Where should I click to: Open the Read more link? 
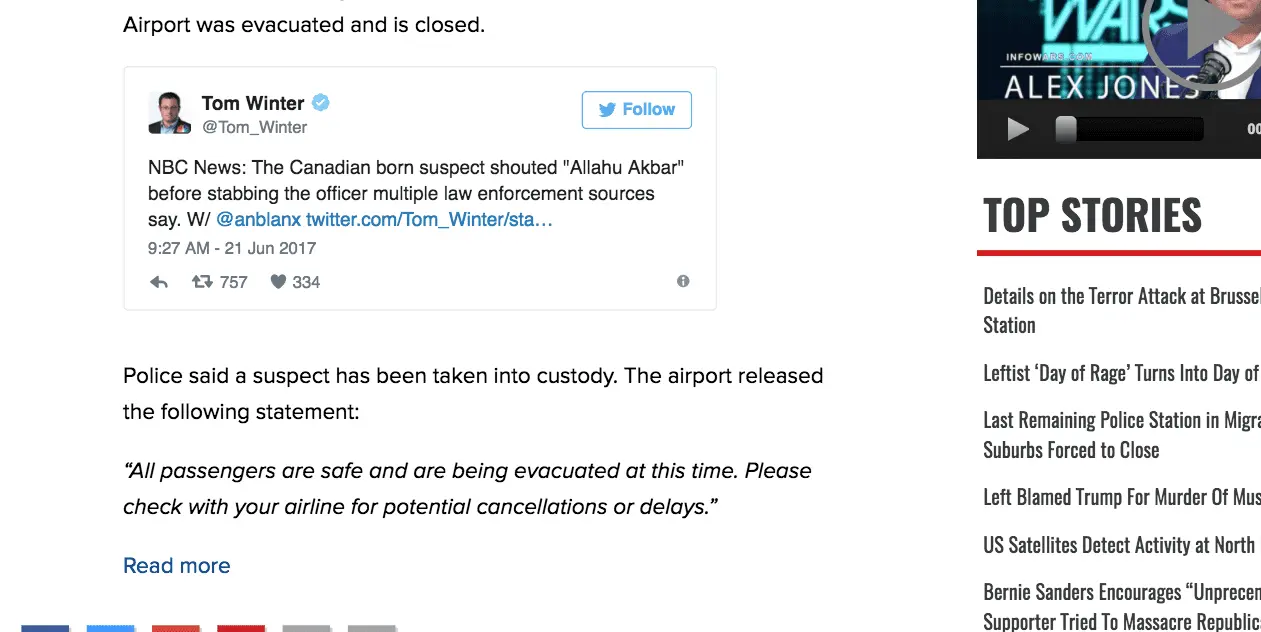tap(176, 566)
